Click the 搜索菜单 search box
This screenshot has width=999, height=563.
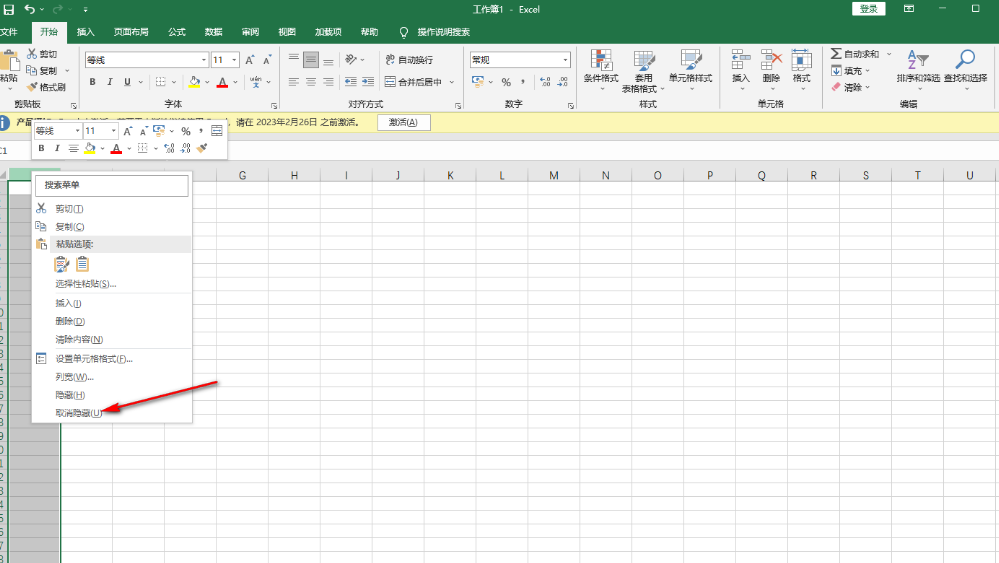[112, 185]
